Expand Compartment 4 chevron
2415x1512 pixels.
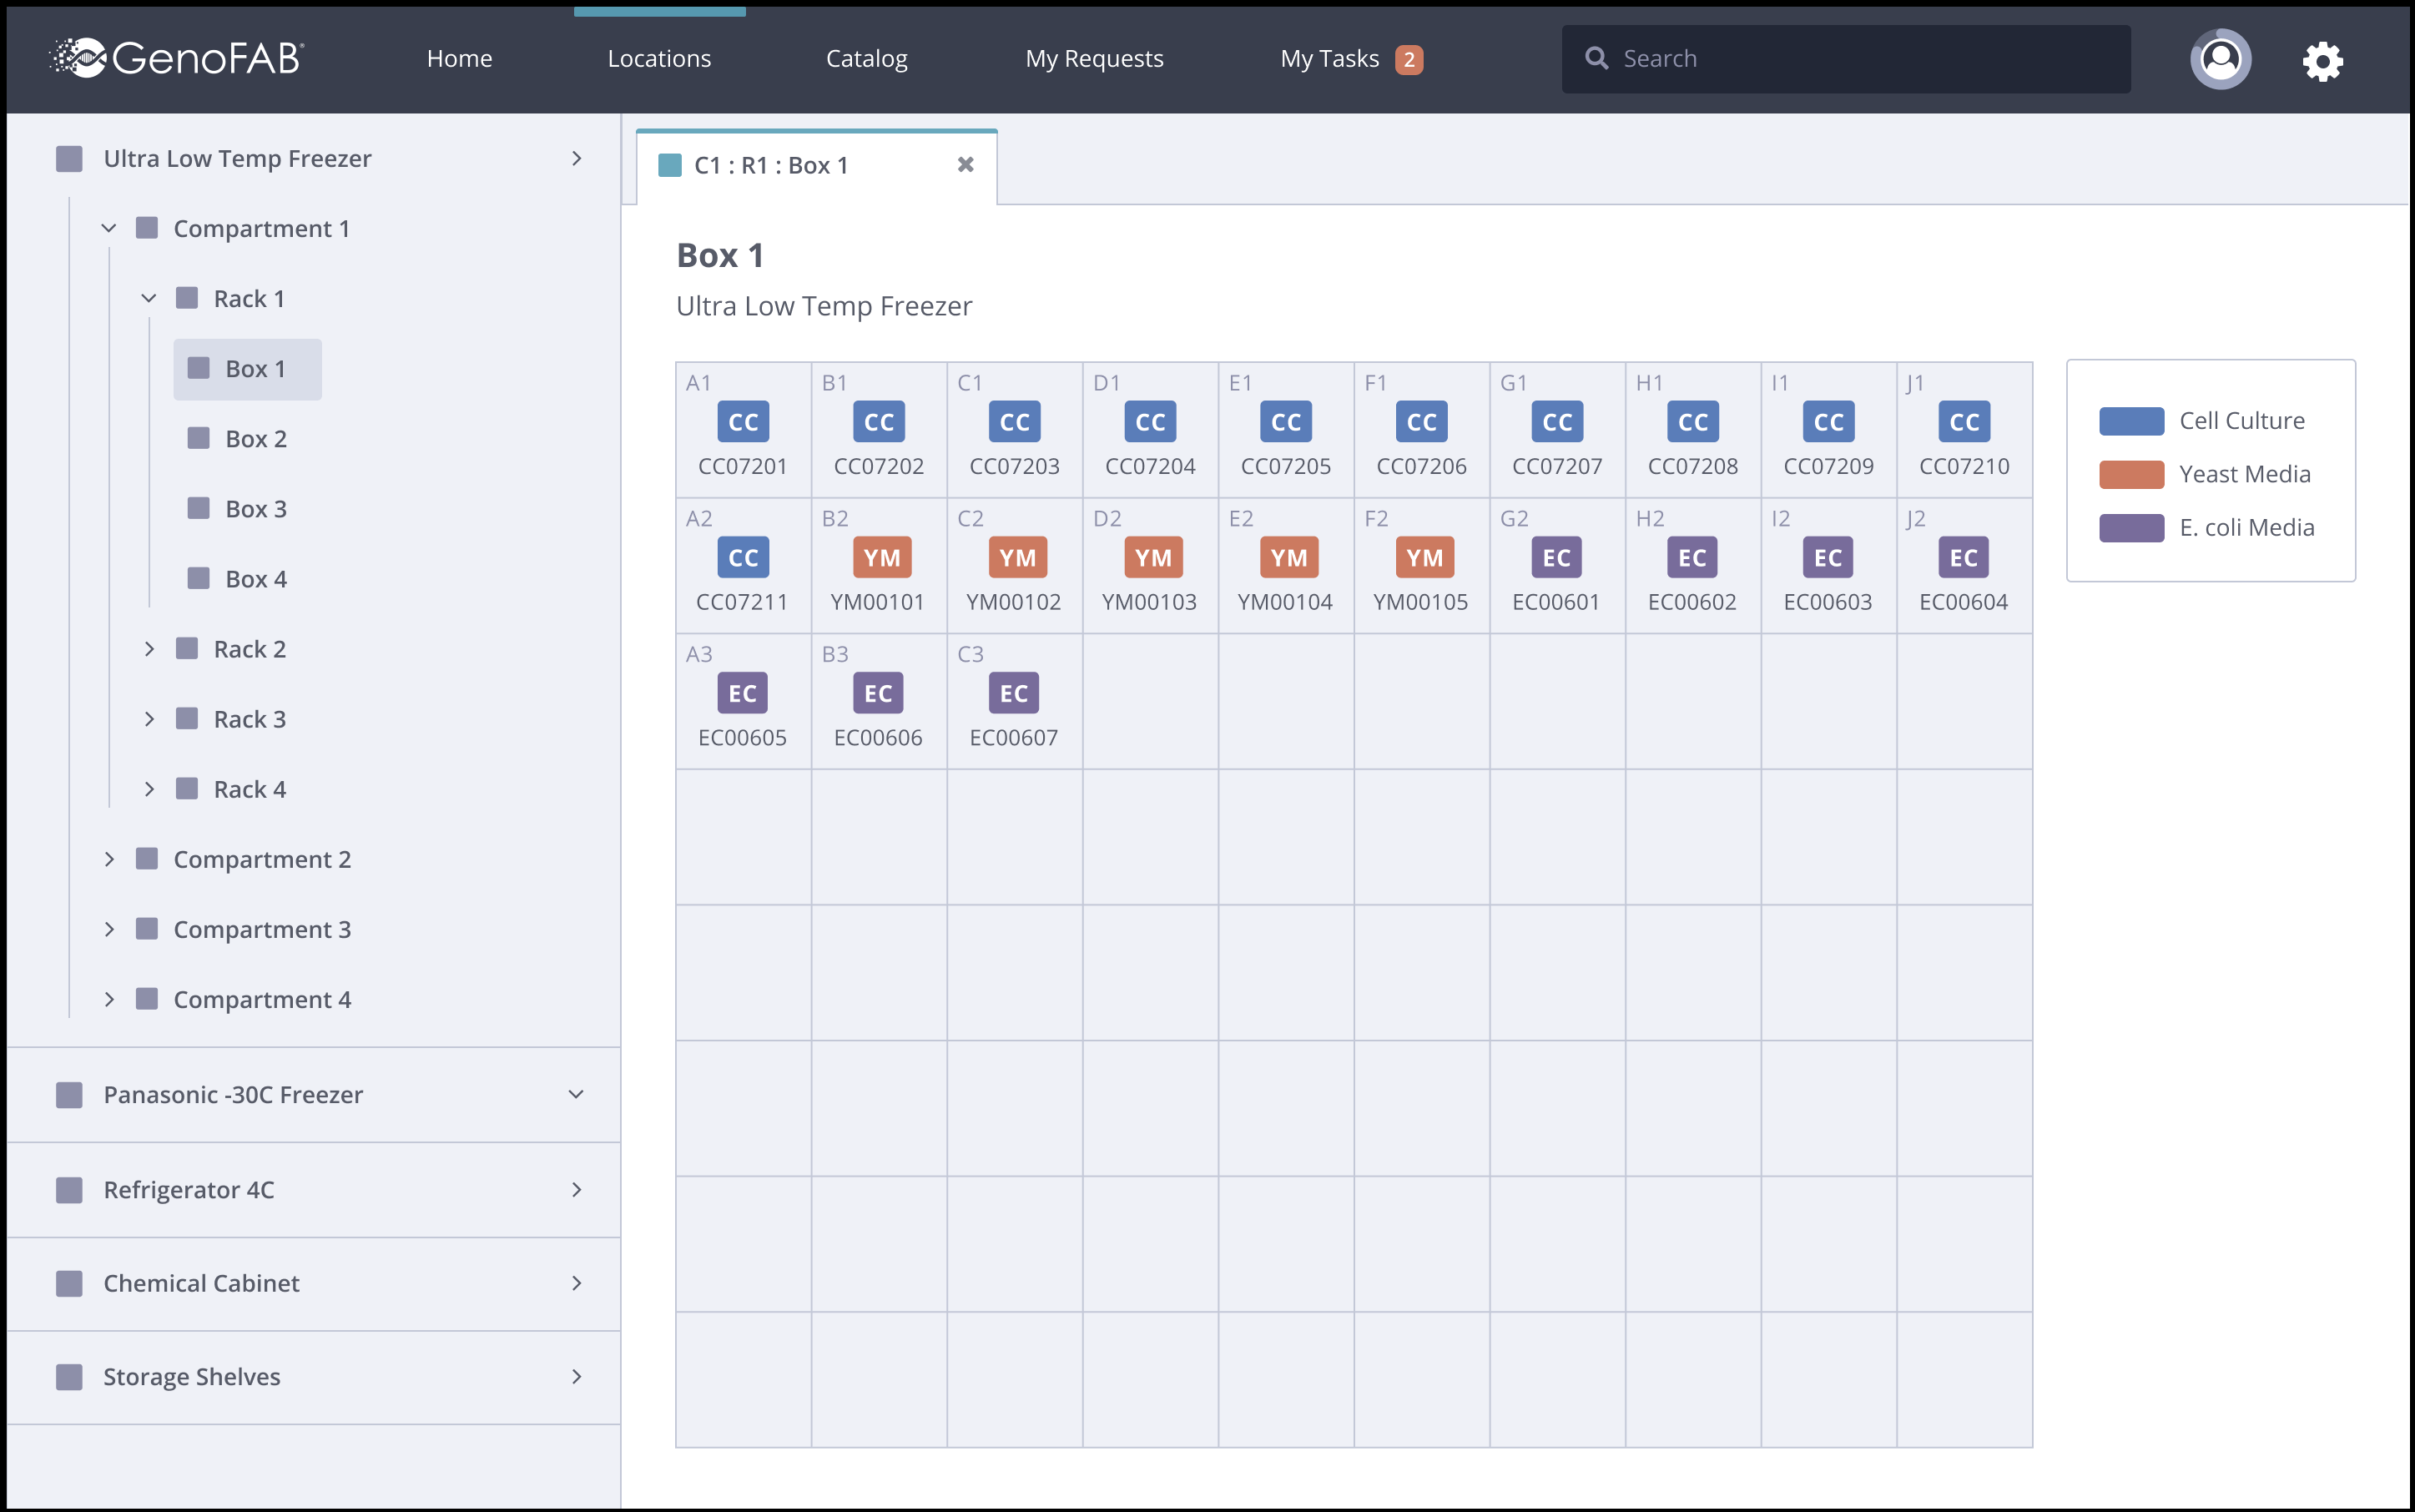[x=109, y=999]
